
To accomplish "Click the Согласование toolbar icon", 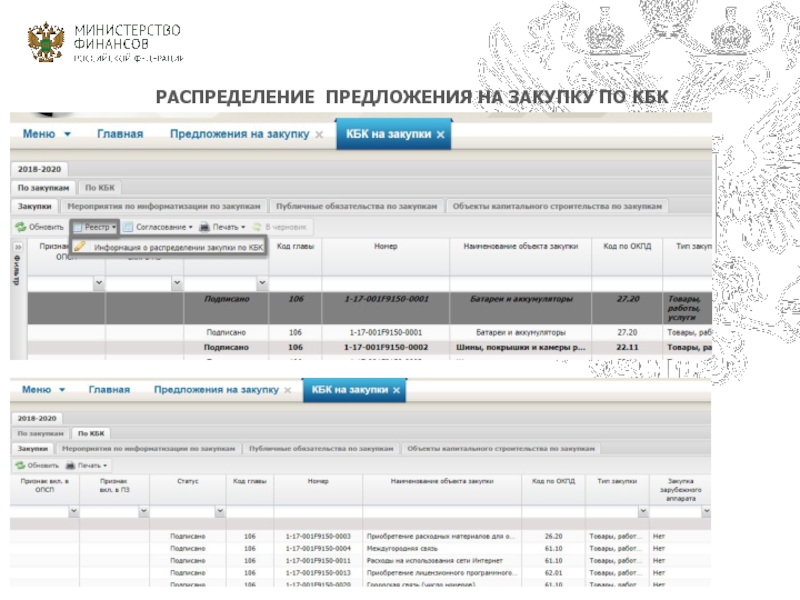I will [x=128, y=227].
